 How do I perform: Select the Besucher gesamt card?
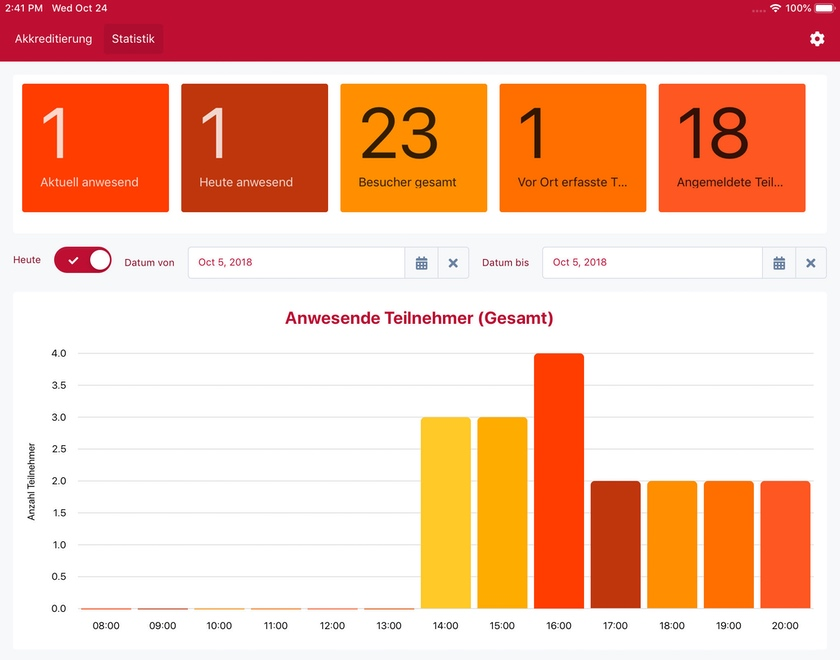click(x=413, y=147)
